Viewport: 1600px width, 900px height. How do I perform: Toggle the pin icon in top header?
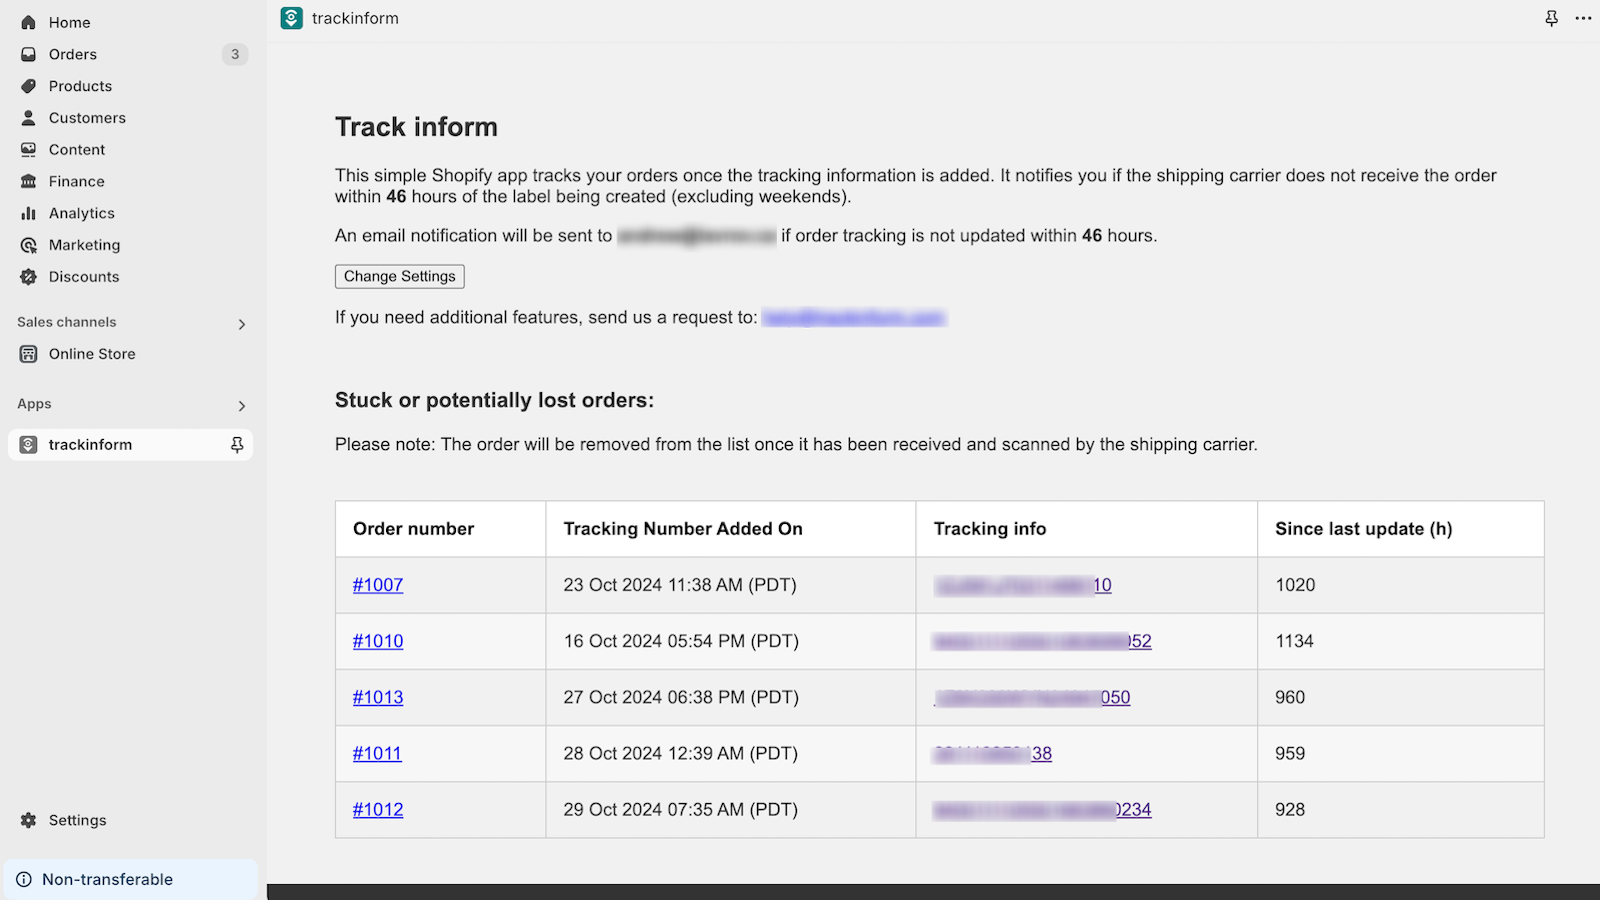click(x=1551, y=18)
